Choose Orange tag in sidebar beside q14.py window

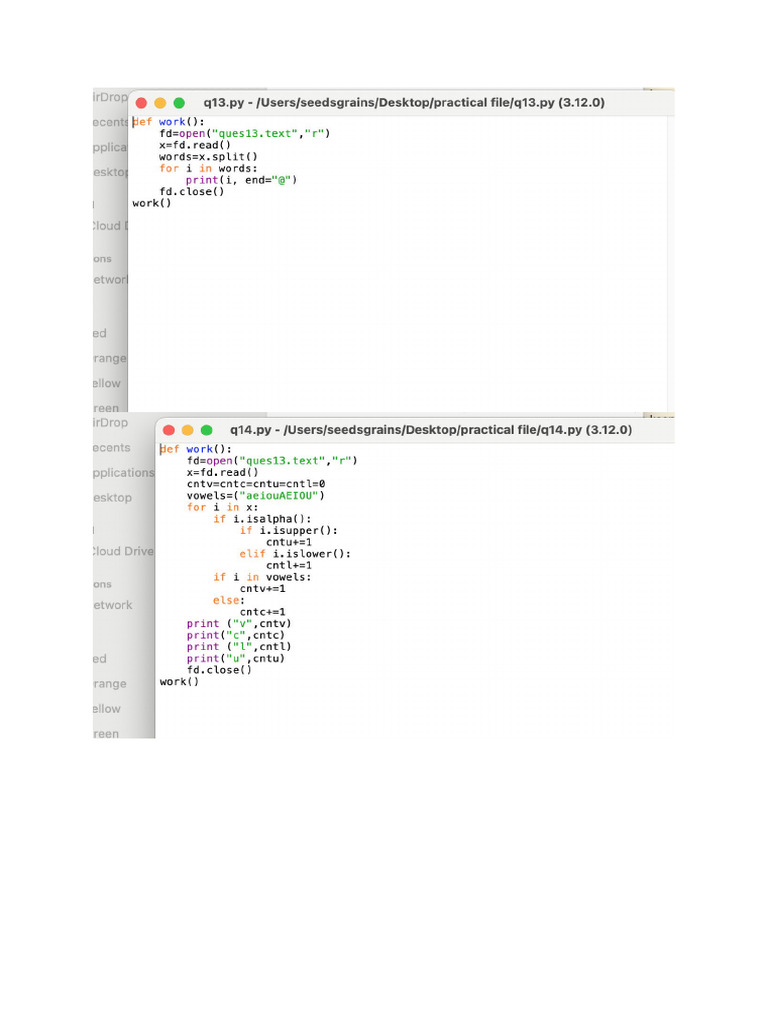(x=110, y=684)
